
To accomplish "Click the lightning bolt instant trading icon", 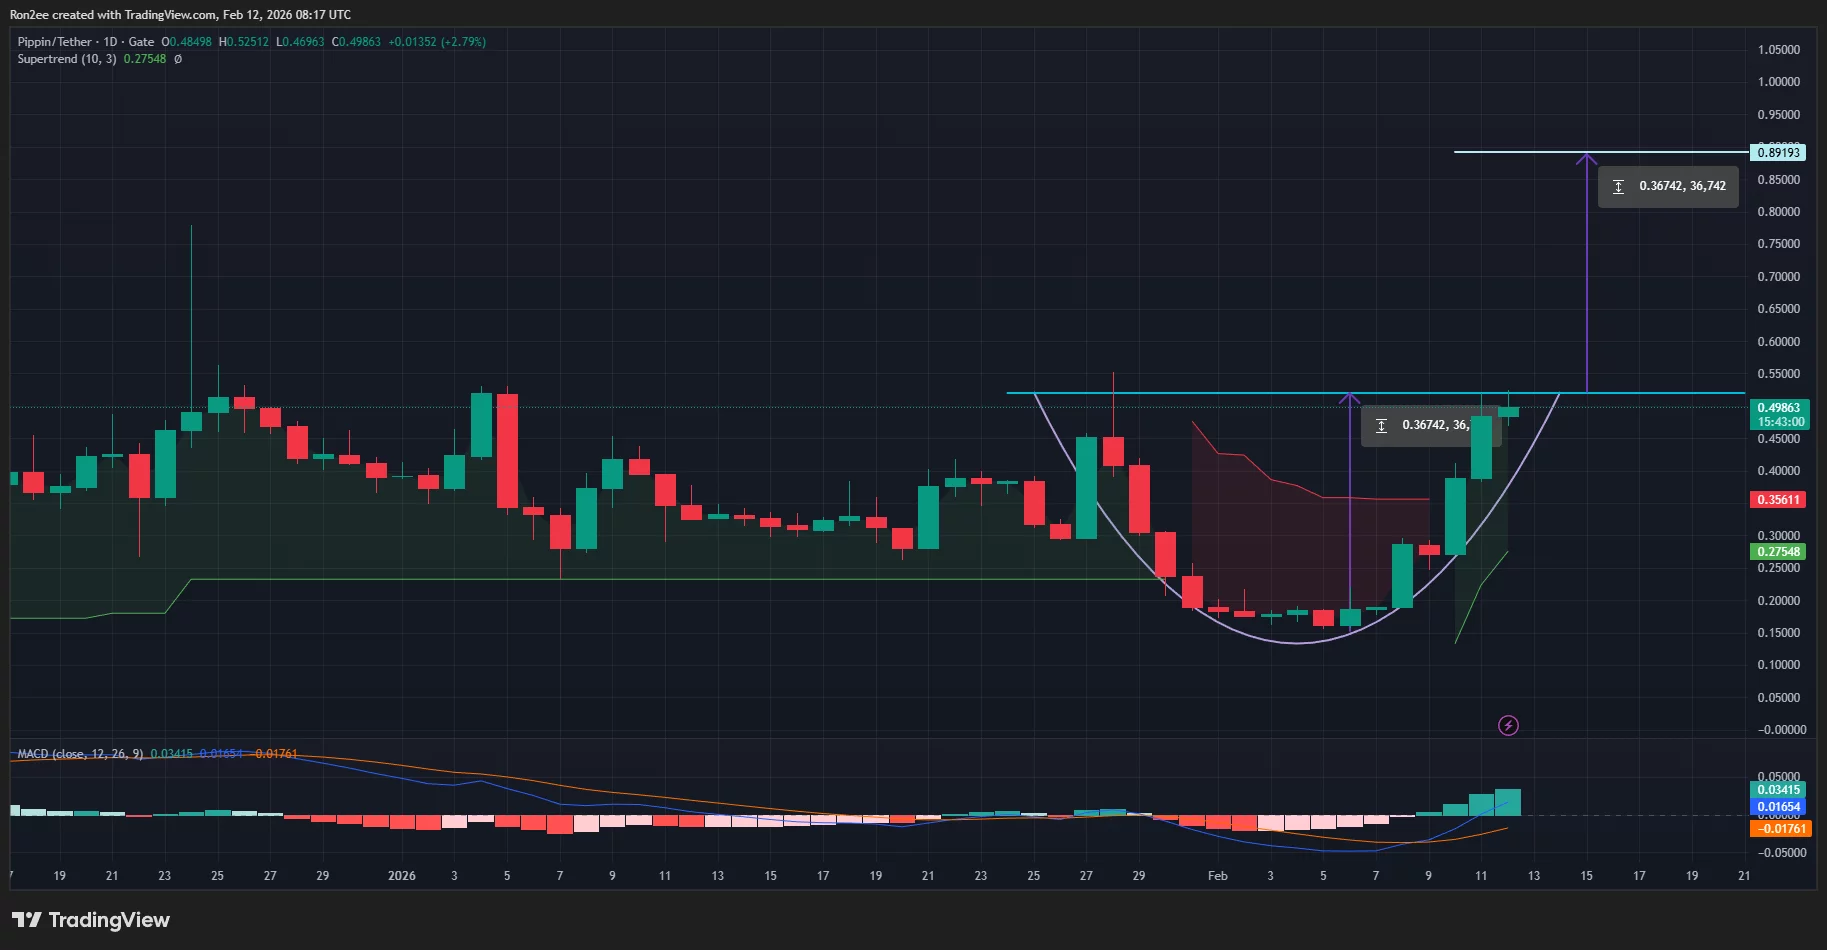I will pos(1510,725).
